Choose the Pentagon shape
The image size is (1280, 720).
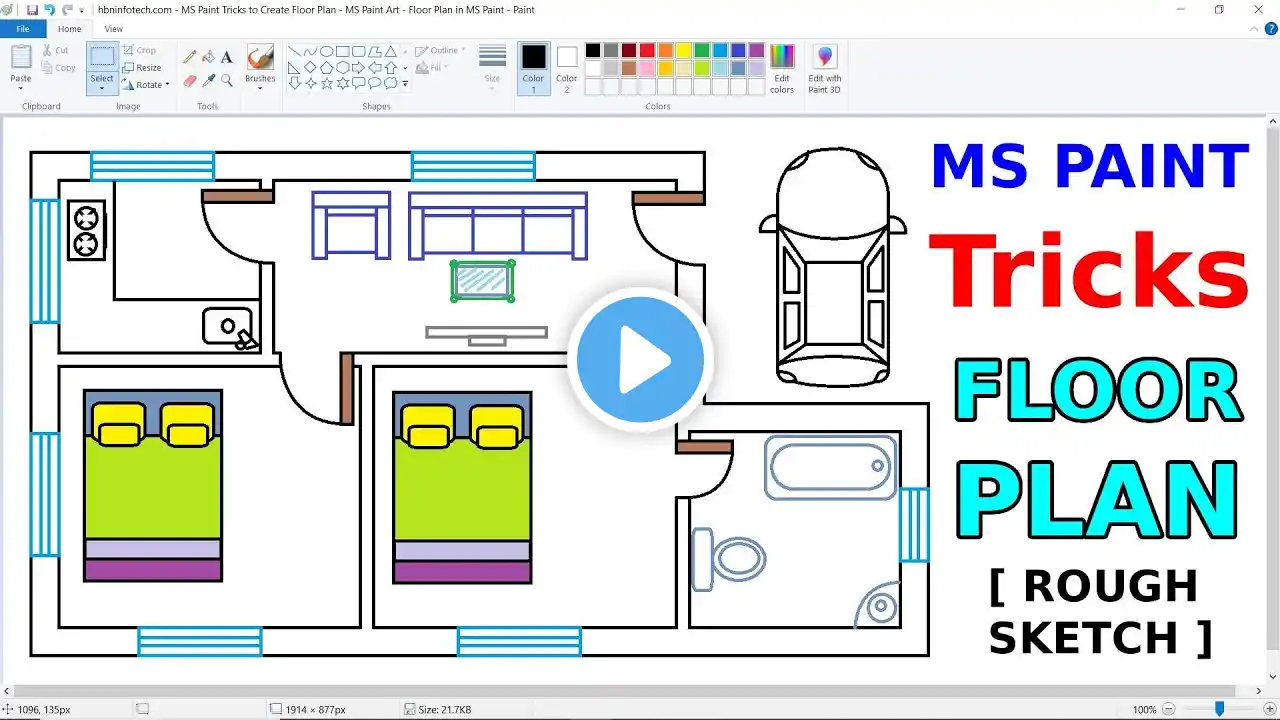point(326,67)
